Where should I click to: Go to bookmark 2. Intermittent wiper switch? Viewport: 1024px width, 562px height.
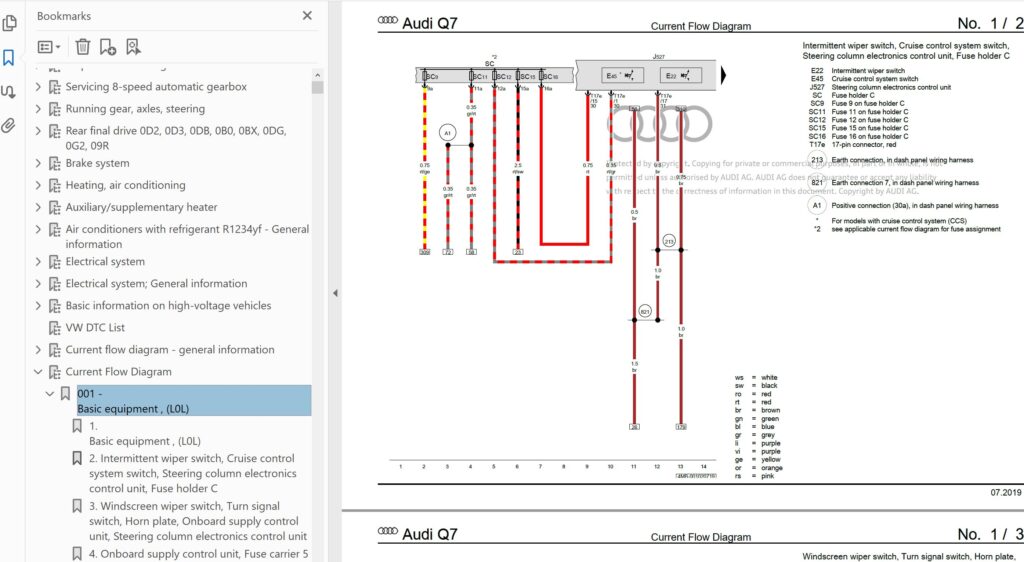coord(191,473)
